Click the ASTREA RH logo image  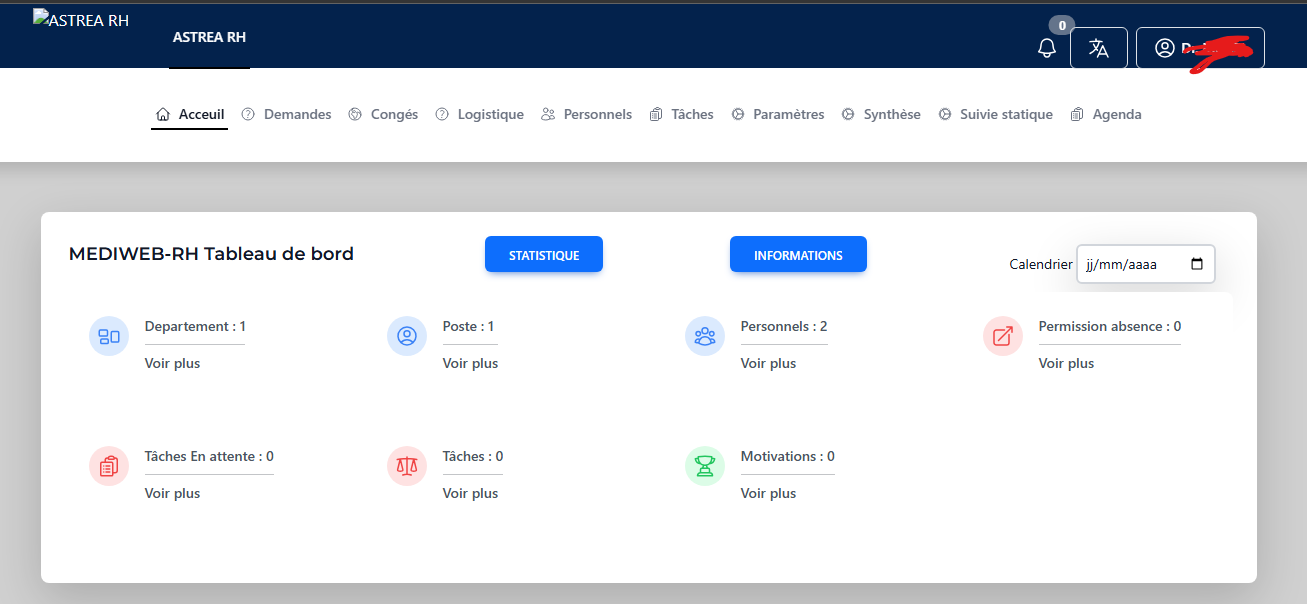coord(81,18)
